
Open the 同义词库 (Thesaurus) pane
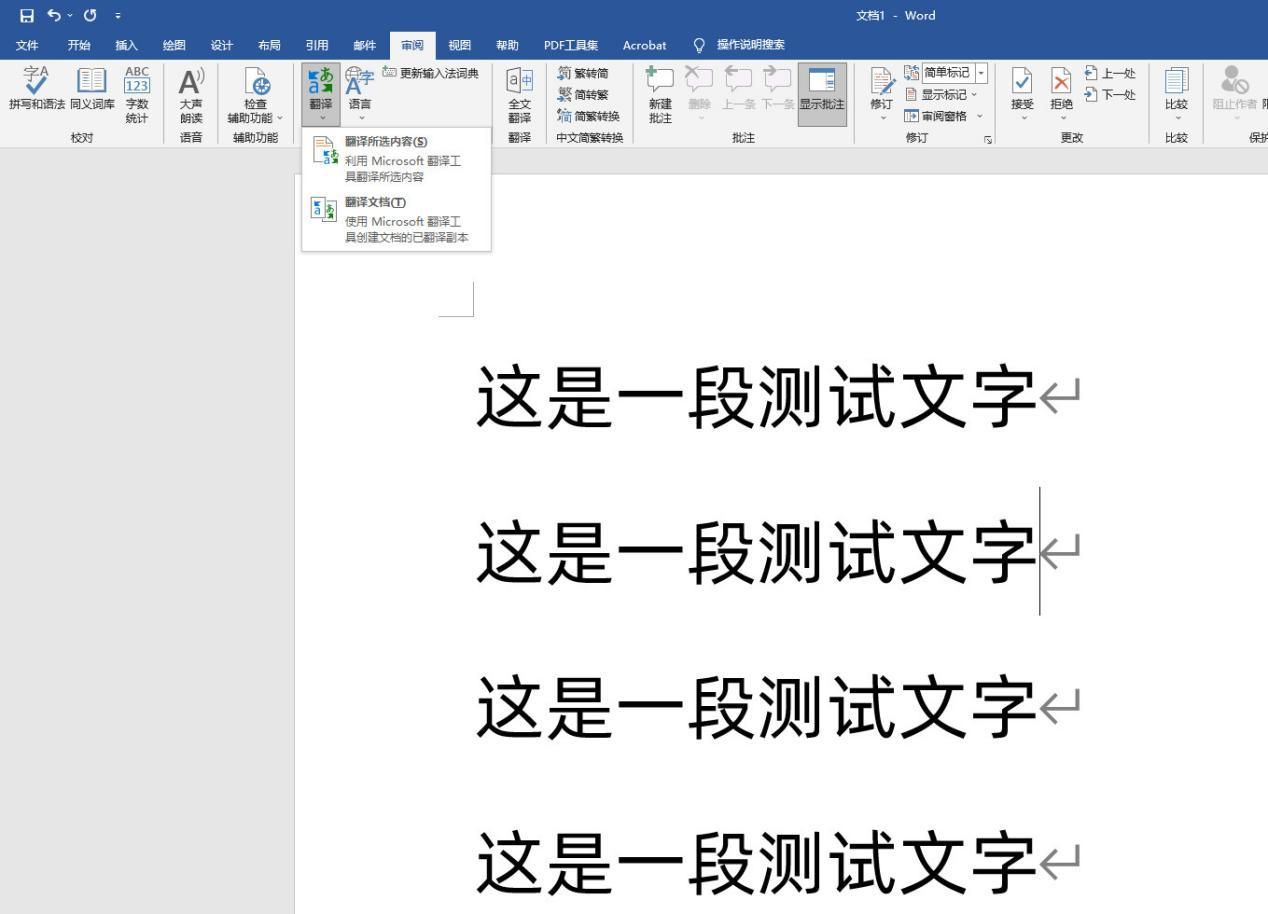click(x=91, y=90)
